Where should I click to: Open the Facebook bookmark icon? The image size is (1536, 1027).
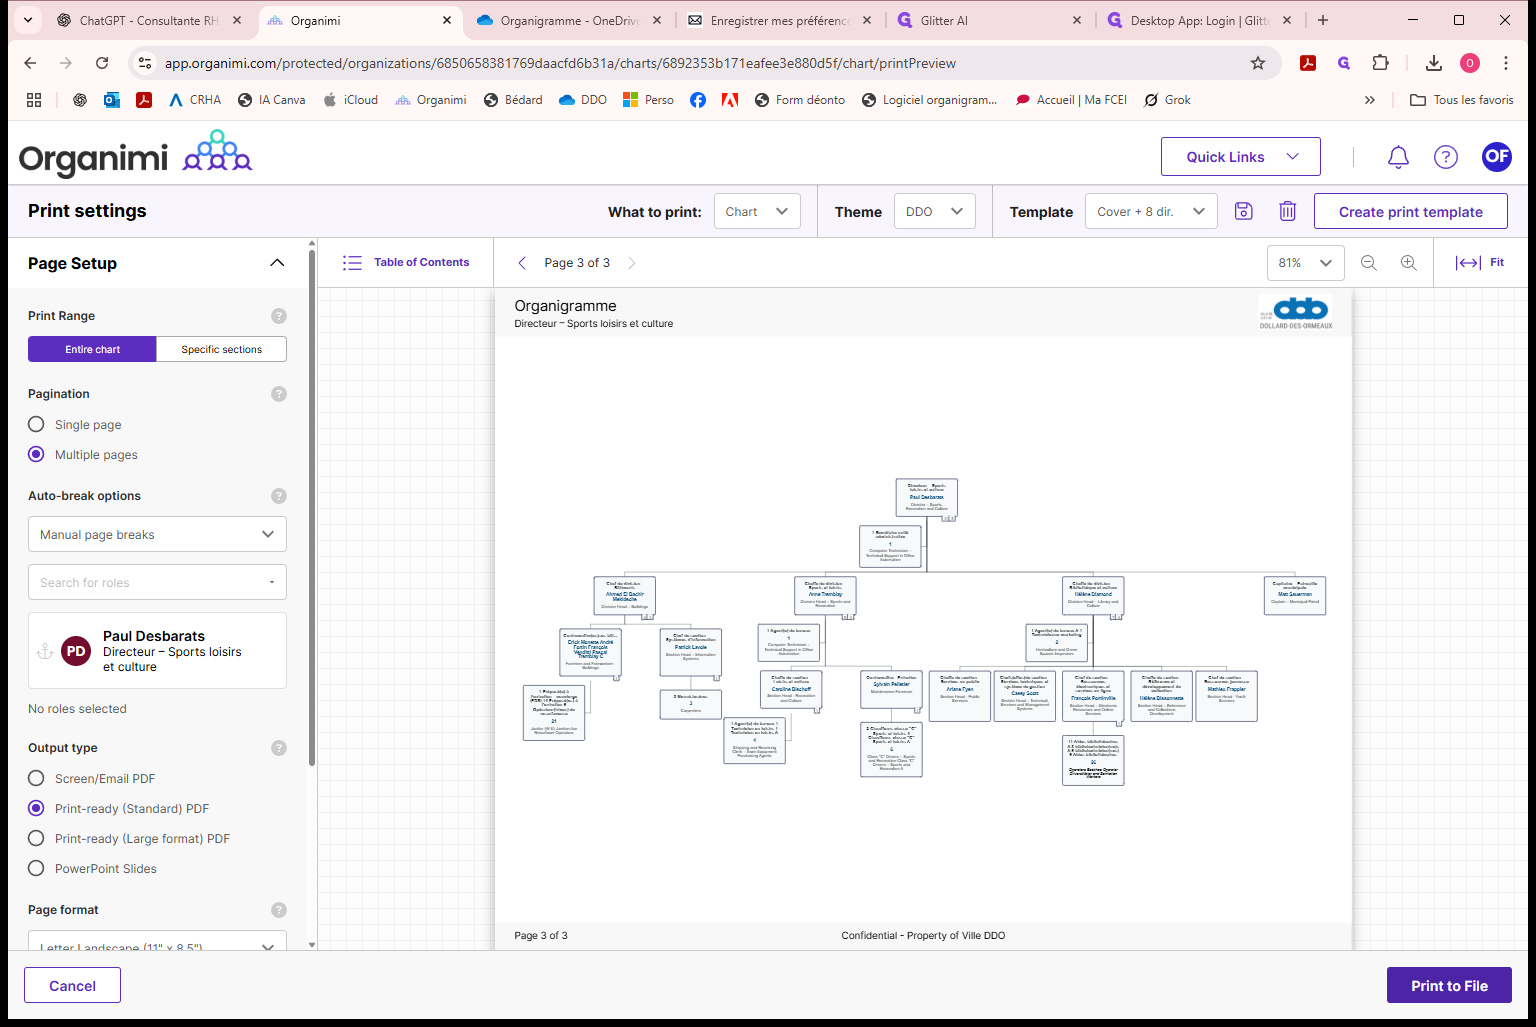click(x=698, y=100)
